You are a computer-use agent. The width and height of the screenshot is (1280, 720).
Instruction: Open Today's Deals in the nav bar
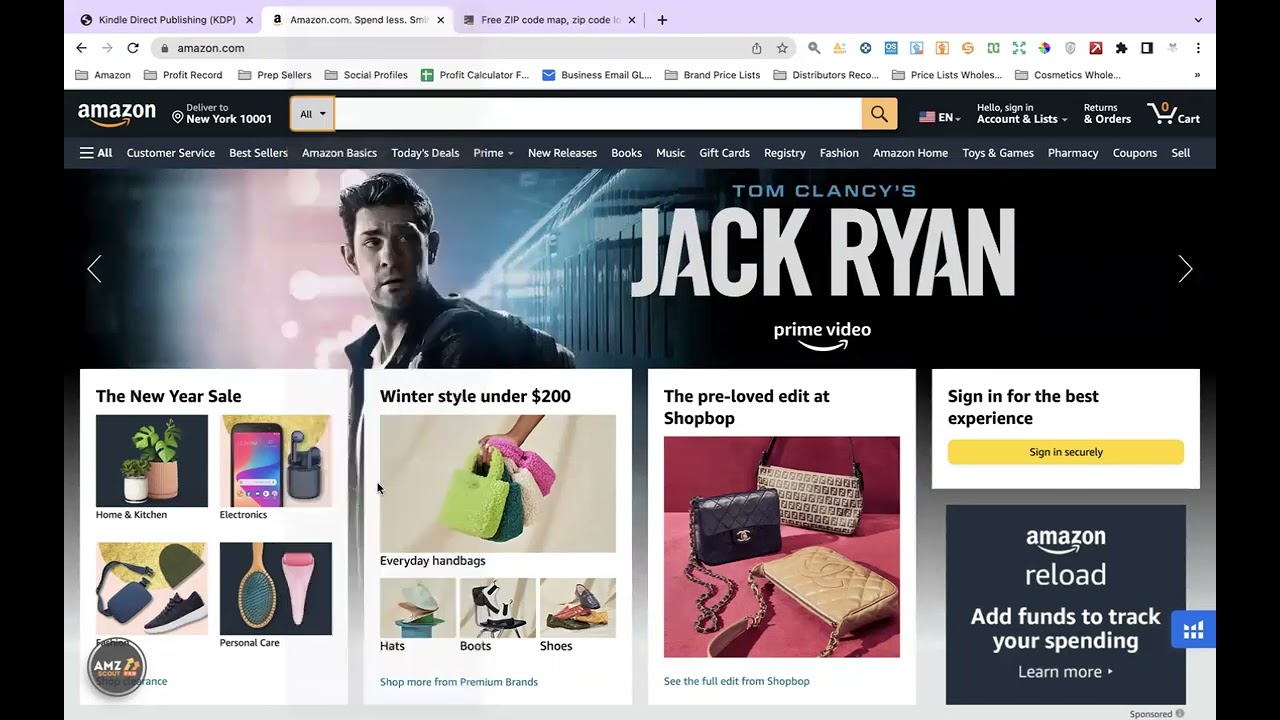point(425,153)
